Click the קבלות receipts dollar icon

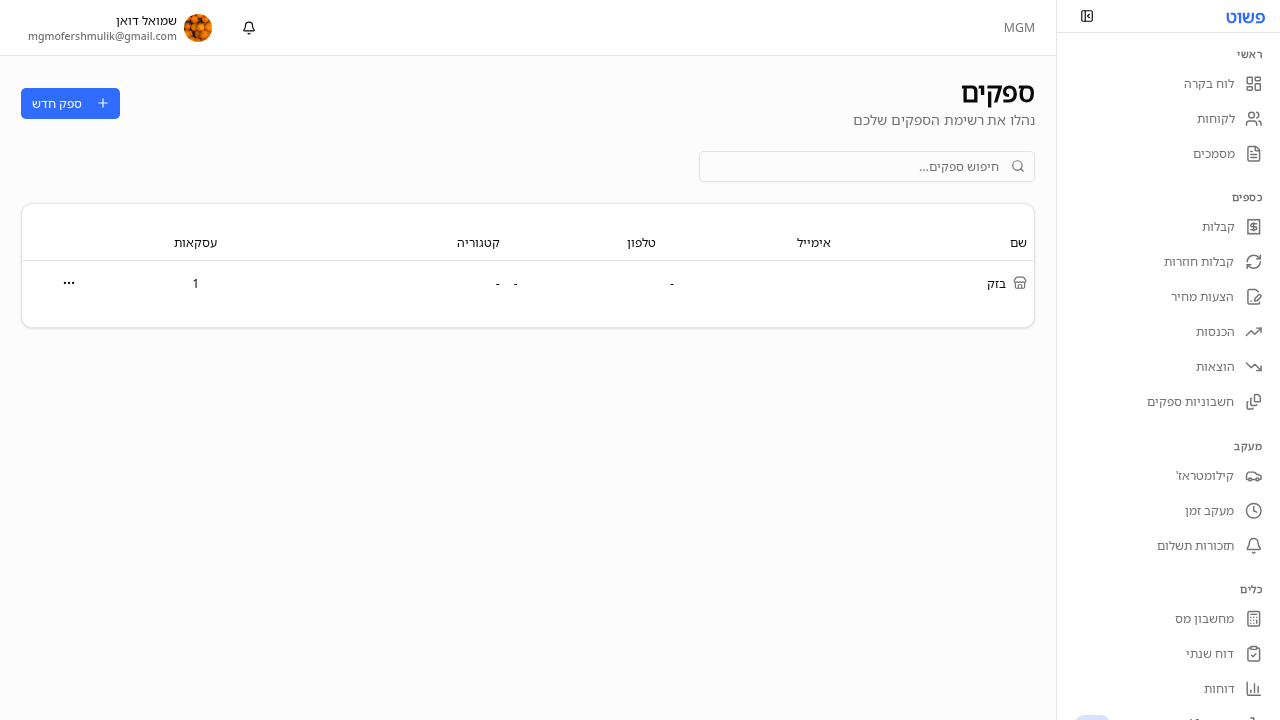pos(1254,227)
